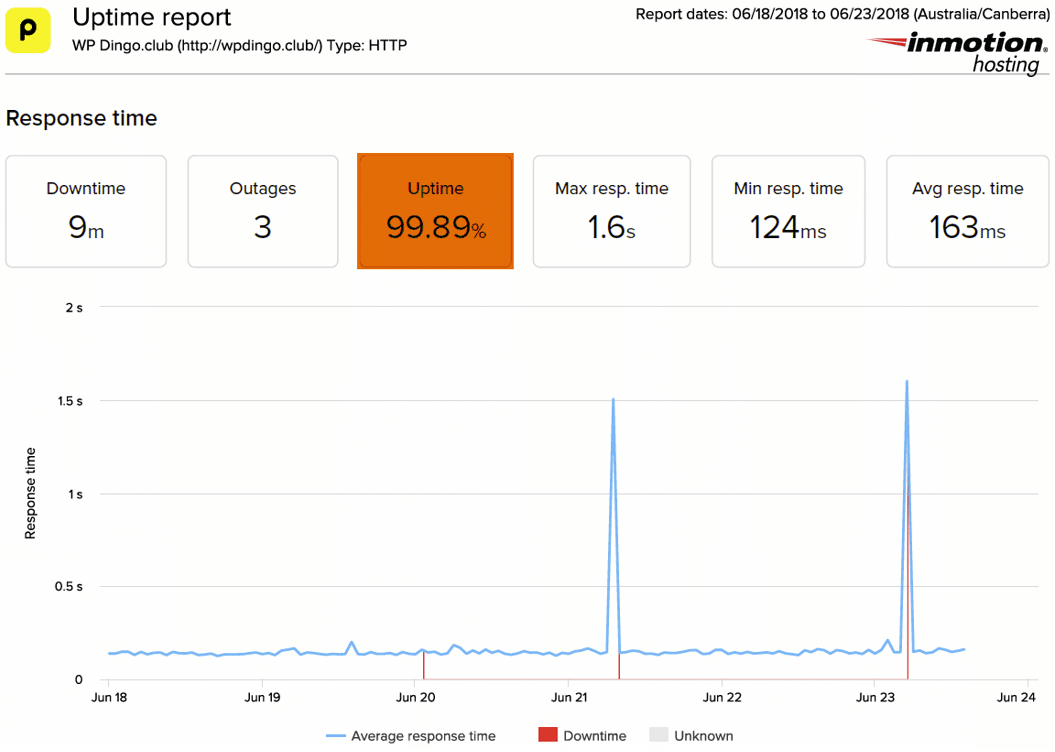
Task: Click the 1 s y-axis label
Action: point(75,494)
